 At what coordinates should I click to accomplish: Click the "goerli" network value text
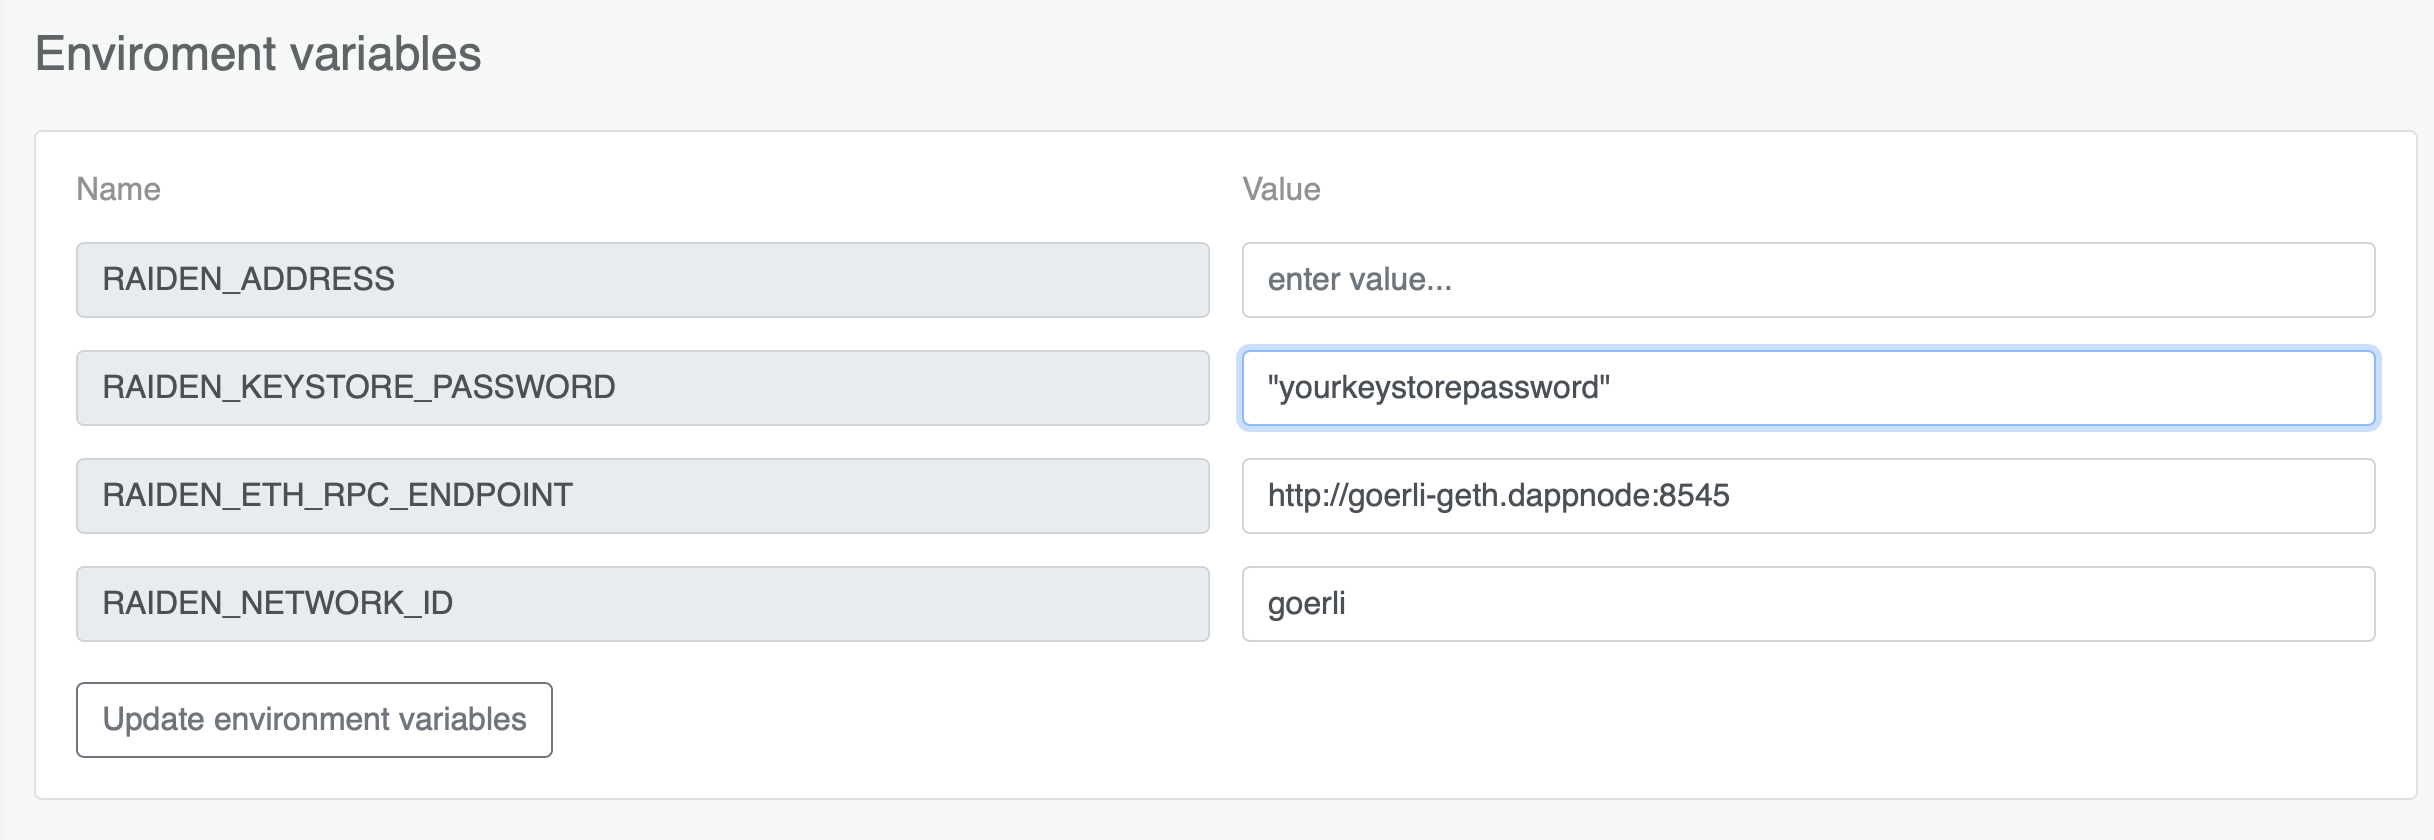[x=1306, y=604]
